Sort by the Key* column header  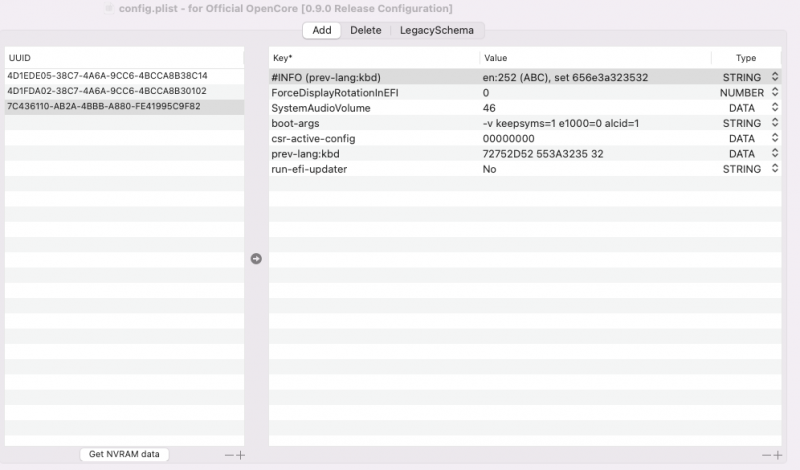coord(374,58)
